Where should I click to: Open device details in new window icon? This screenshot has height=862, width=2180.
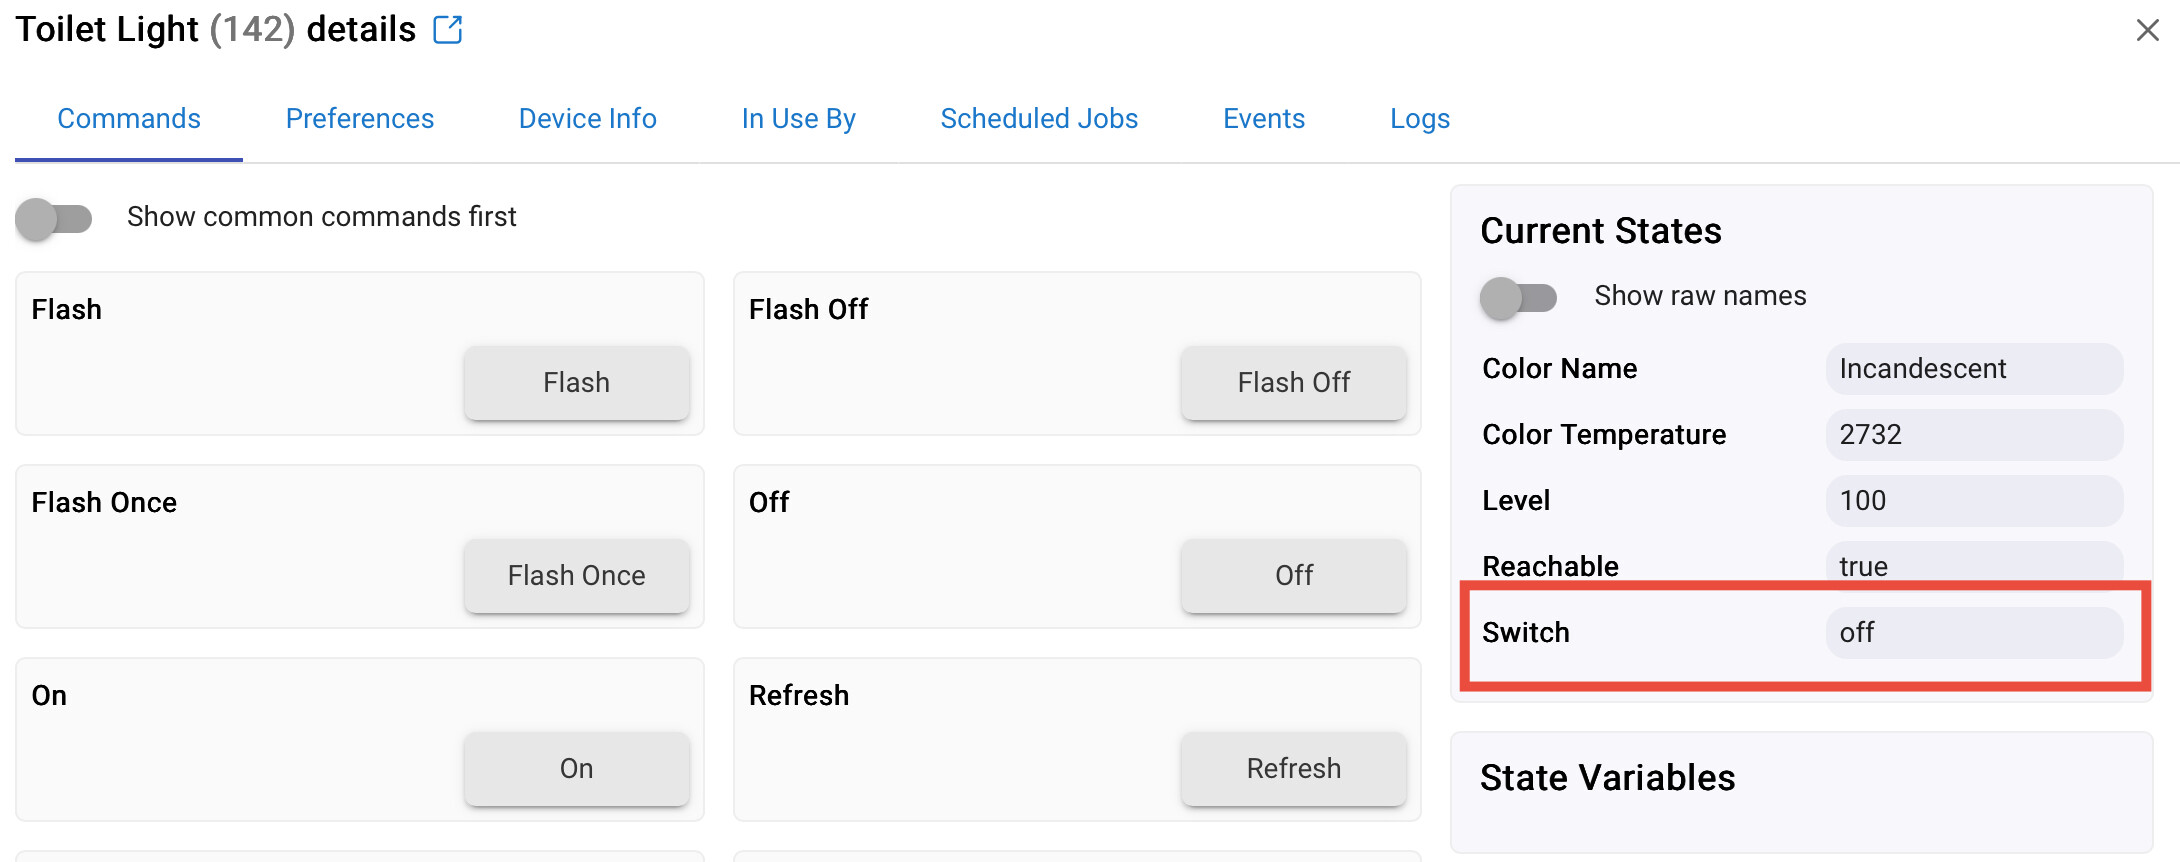pos(448,30)
